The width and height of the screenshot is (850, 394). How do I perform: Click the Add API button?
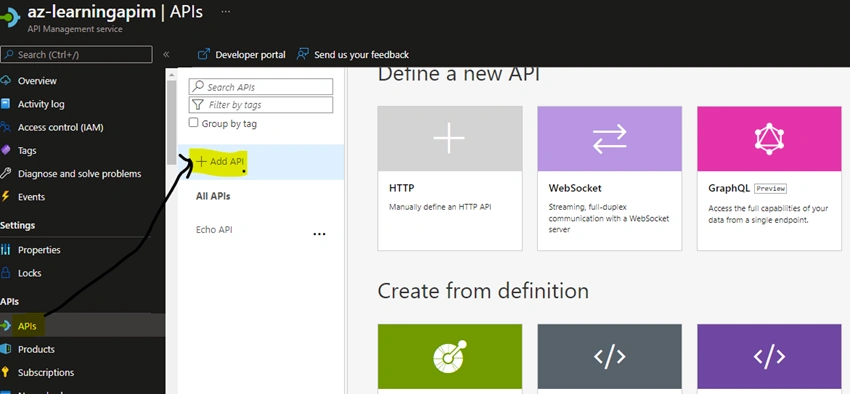point(220,162)
